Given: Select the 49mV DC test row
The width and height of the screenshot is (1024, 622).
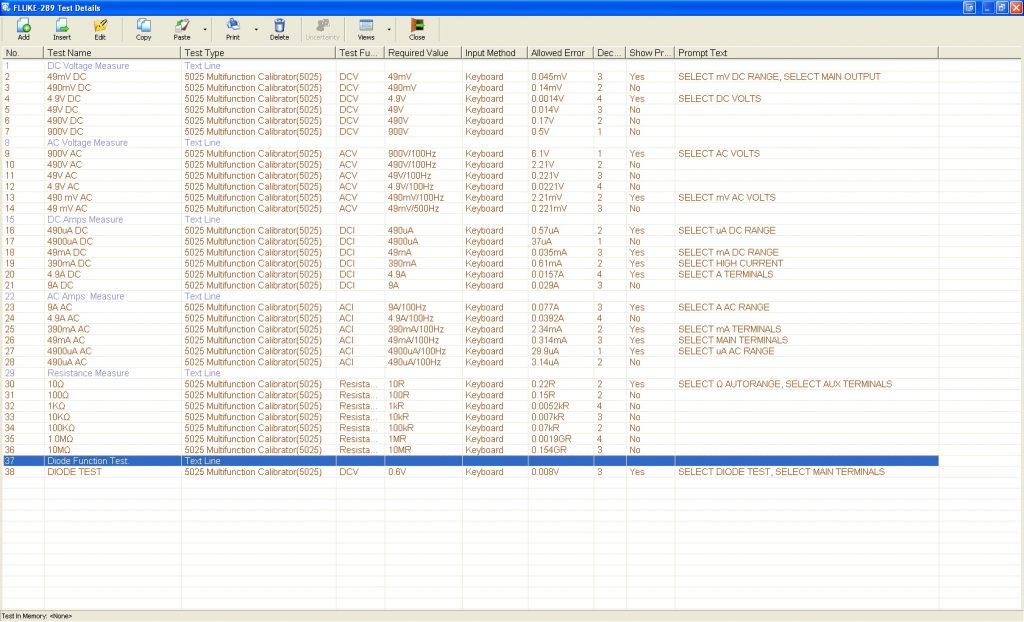Looking at the screenshot, I should [69, 77].
